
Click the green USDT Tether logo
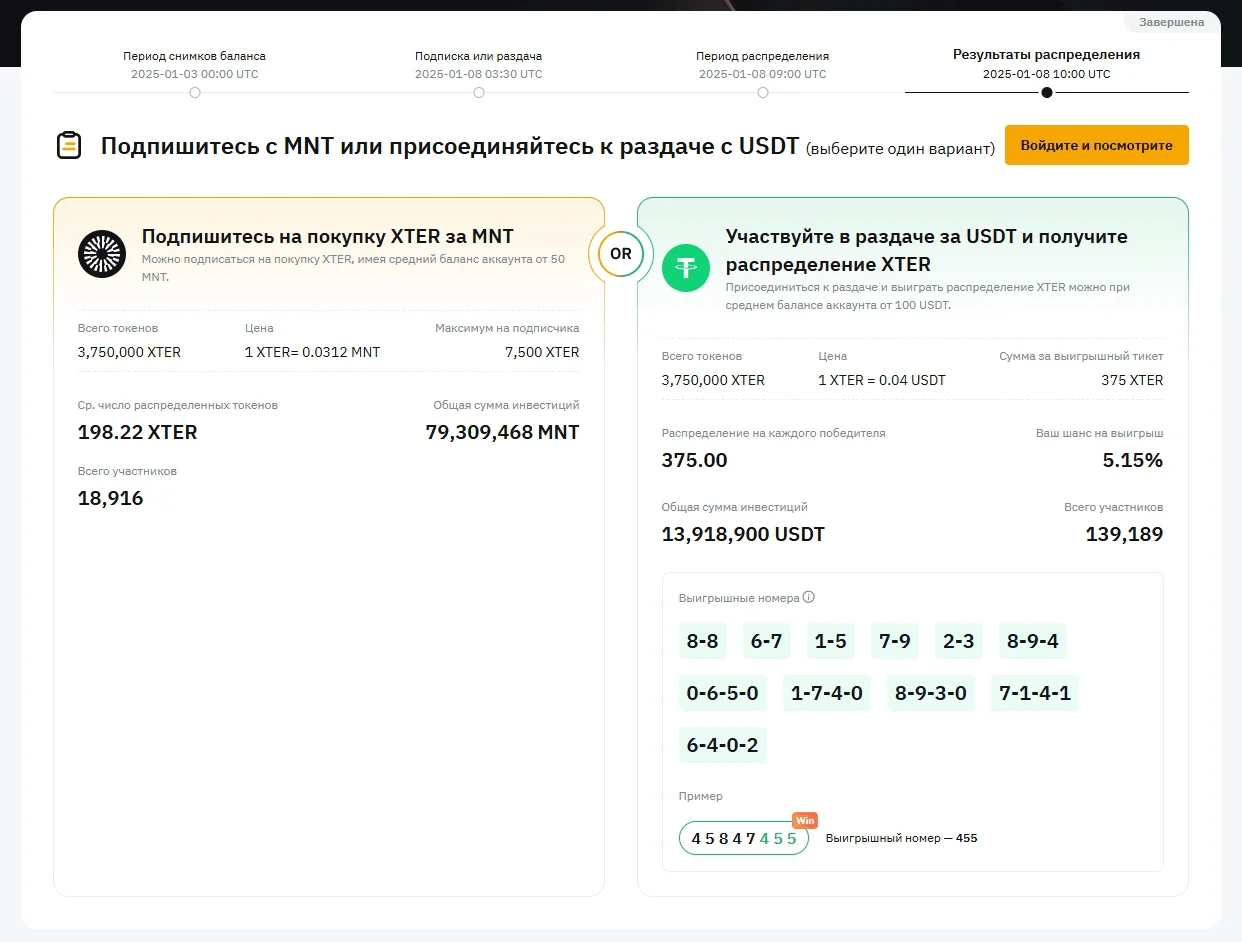(686, 267)
